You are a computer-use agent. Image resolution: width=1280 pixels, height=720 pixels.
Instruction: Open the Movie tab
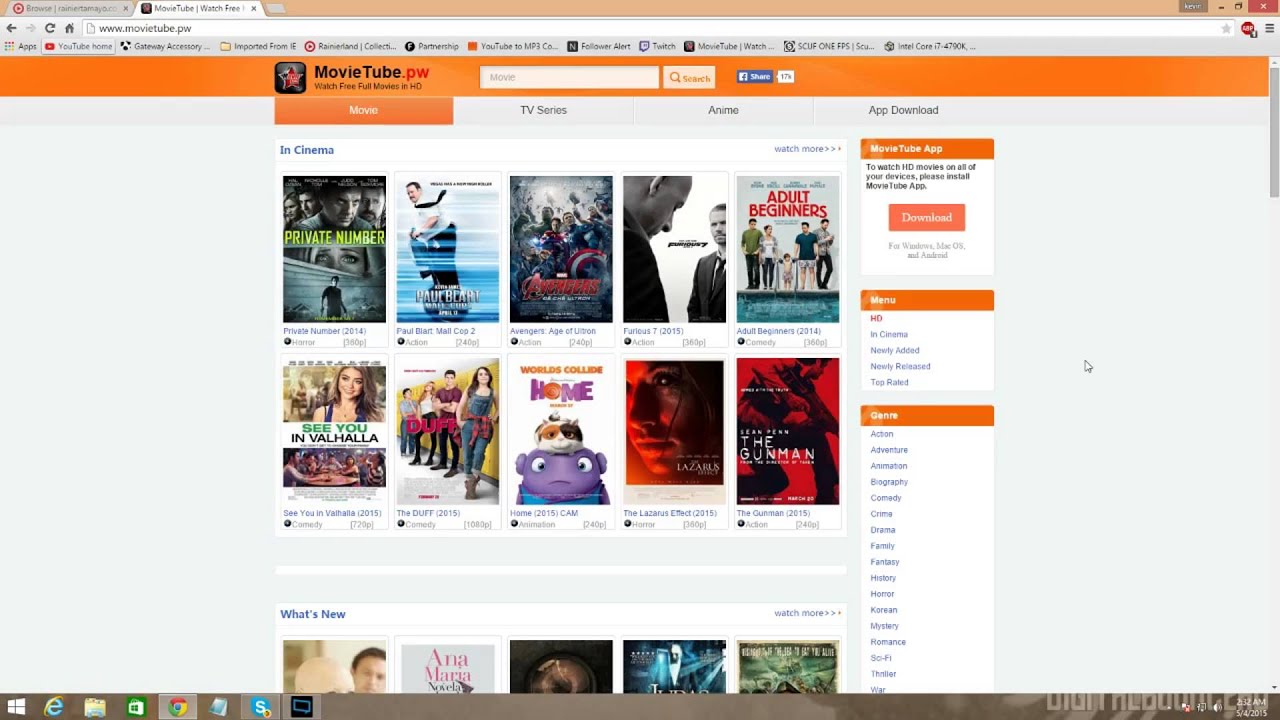[x=363, y=110]
